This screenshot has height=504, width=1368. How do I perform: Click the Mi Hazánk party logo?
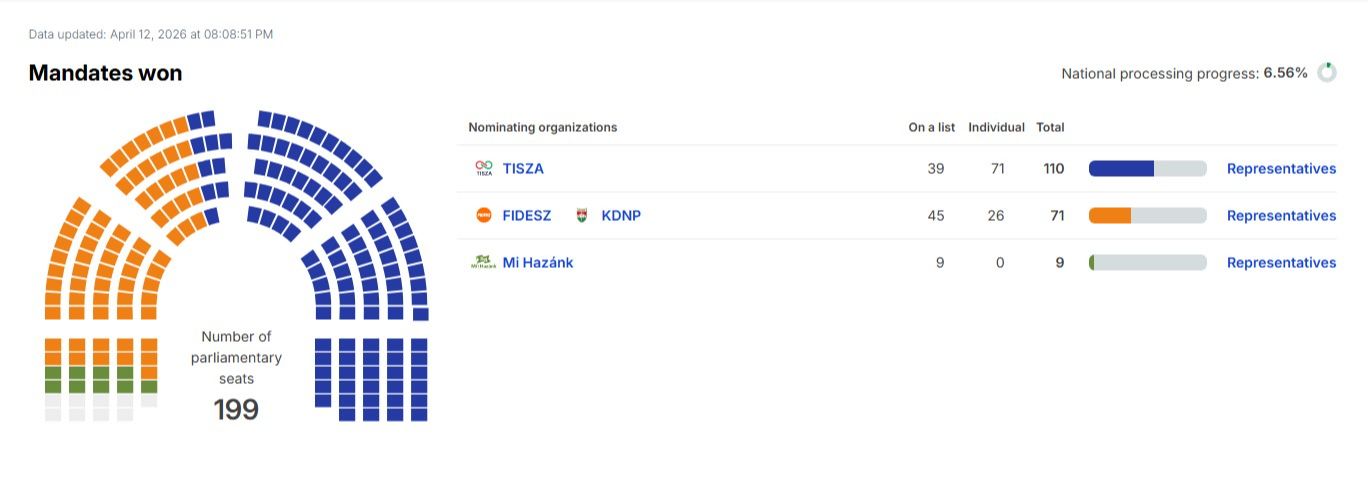(x=484, y=262)
